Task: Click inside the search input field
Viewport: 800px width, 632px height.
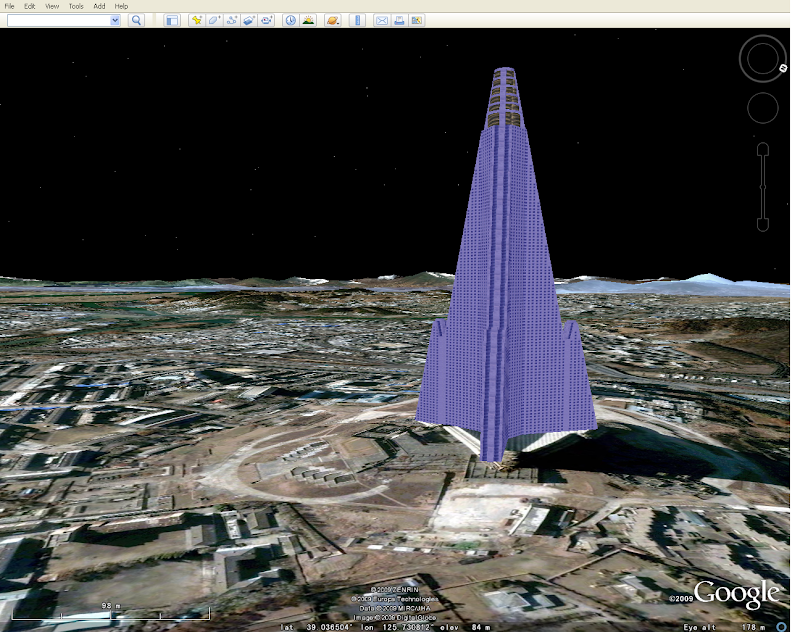Action: point(59,20)
